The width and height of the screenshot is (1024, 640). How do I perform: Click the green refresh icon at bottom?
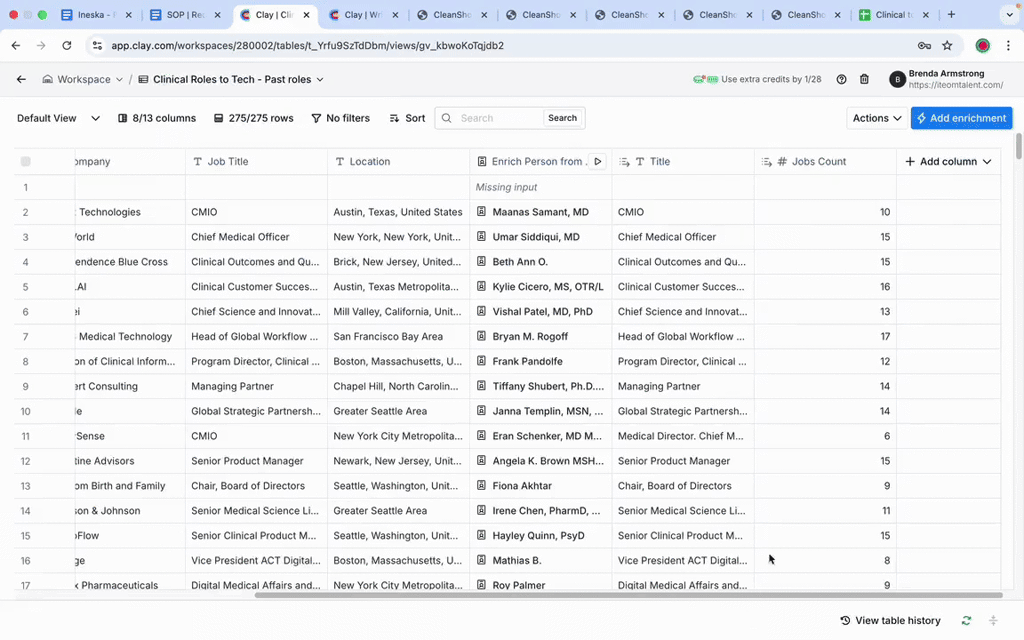tap(966, 621)
